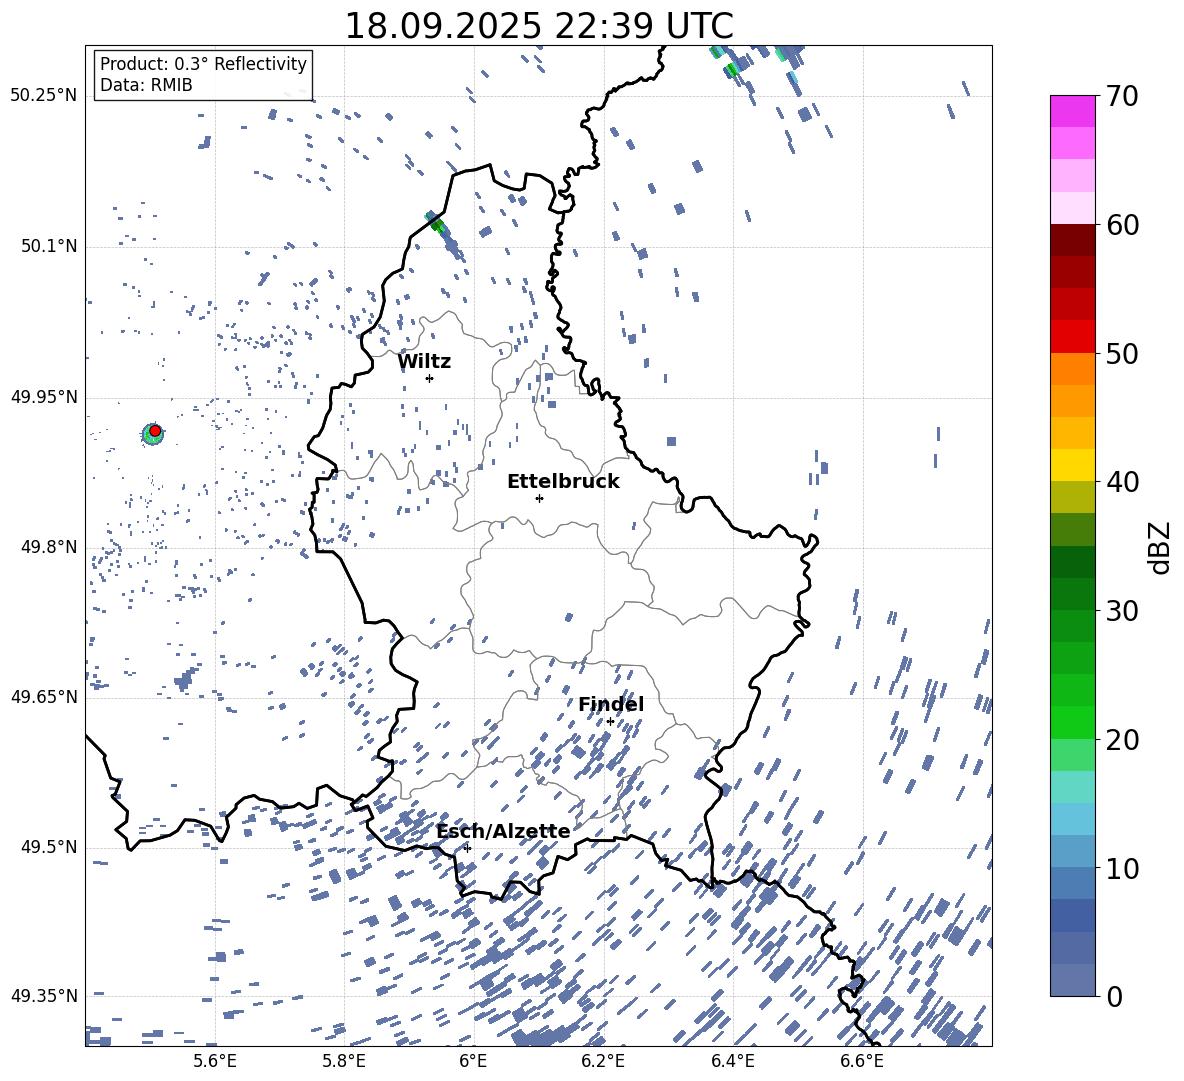The image size is (1184, 1081).
Task: Click the colorbar tick label 10
Action: coord(1122,868)
